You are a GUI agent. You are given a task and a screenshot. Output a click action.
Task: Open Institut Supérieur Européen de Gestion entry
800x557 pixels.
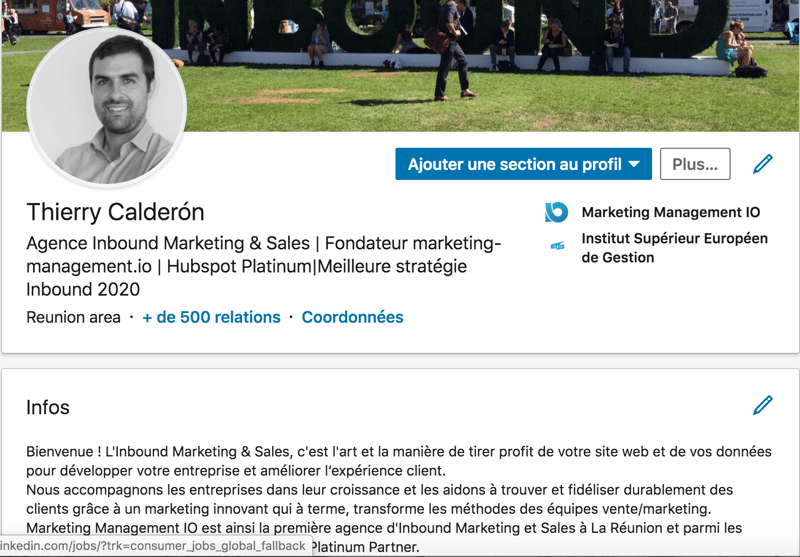coord(674,248)
